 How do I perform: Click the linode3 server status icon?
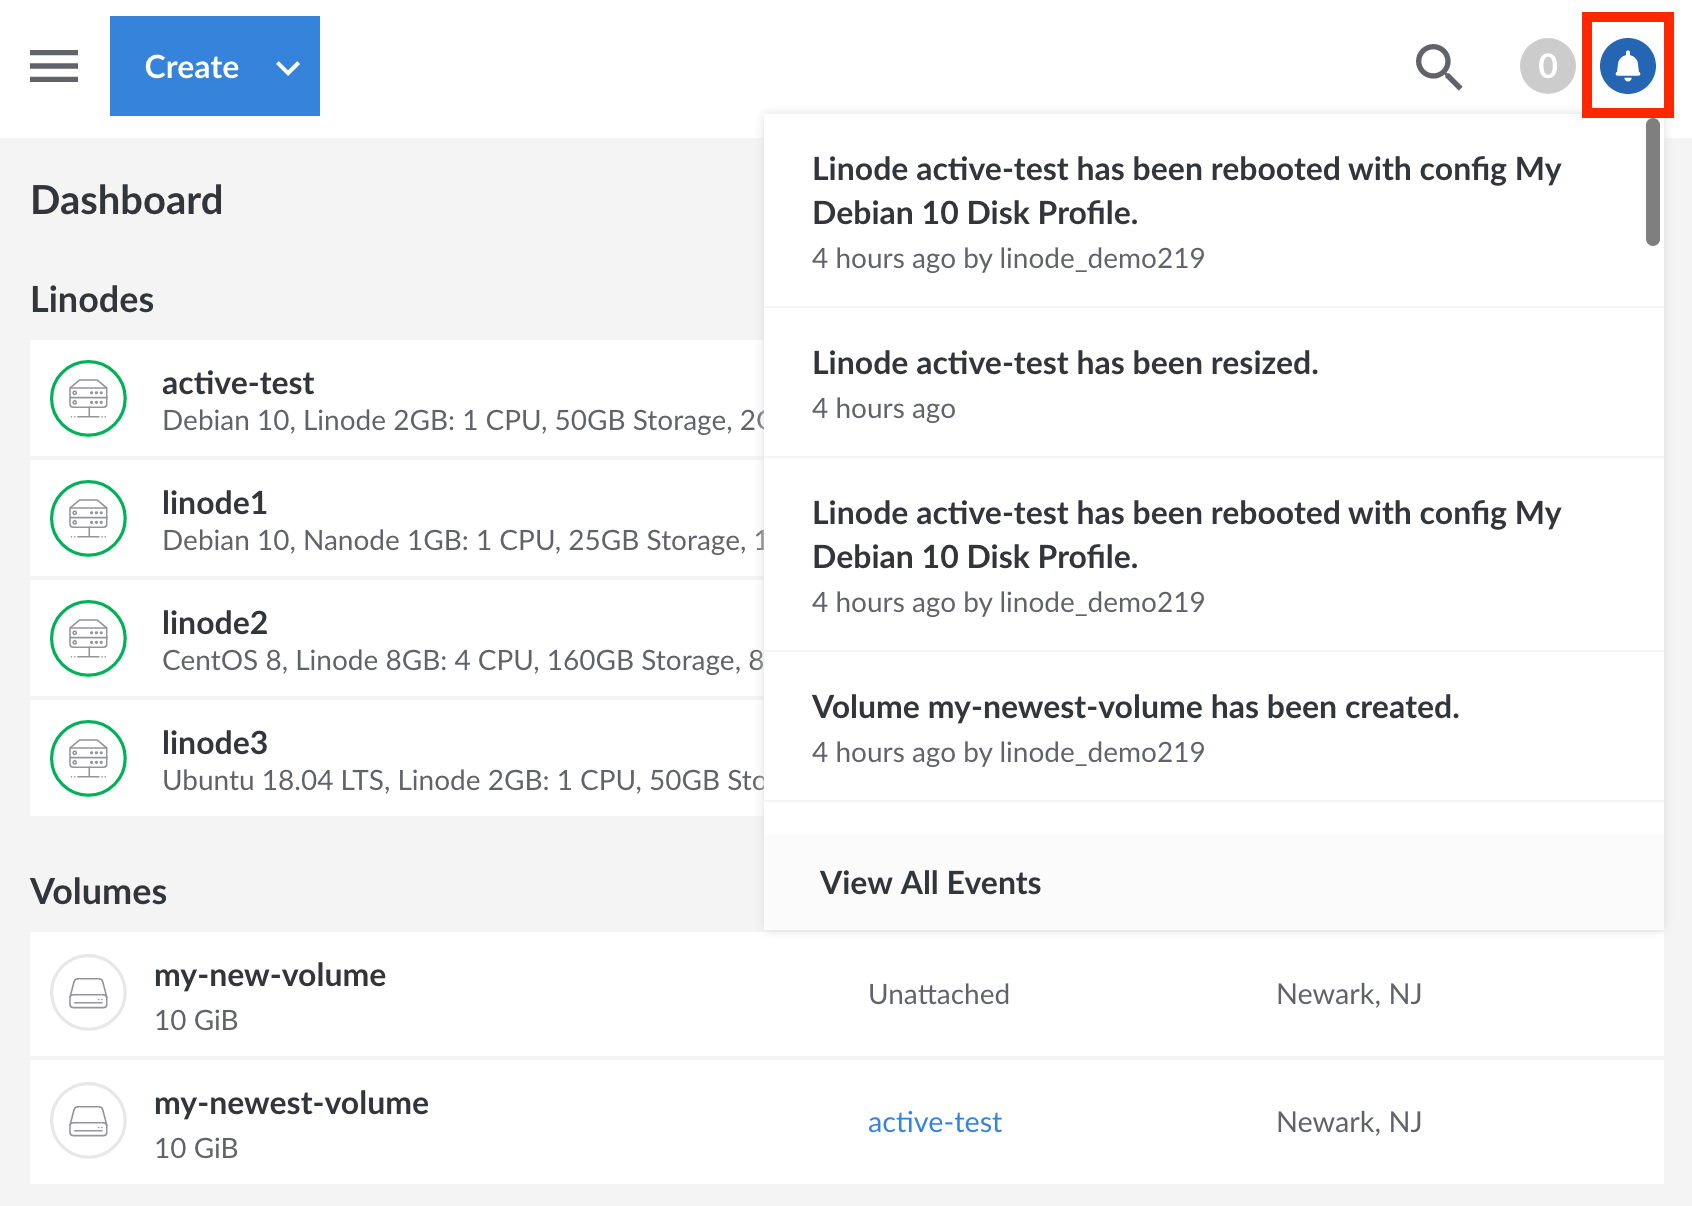coord(89,758)
